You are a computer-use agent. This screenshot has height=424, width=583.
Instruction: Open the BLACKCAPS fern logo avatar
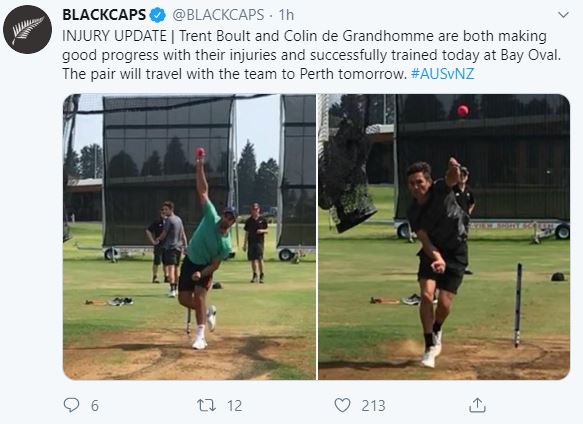tap(28, 29)
